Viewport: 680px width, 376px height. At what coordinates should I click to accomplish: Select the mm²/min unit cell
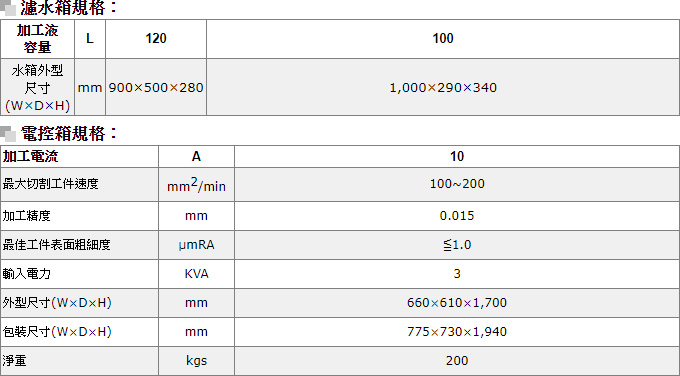pyautogui.click(x=196, y=185)
